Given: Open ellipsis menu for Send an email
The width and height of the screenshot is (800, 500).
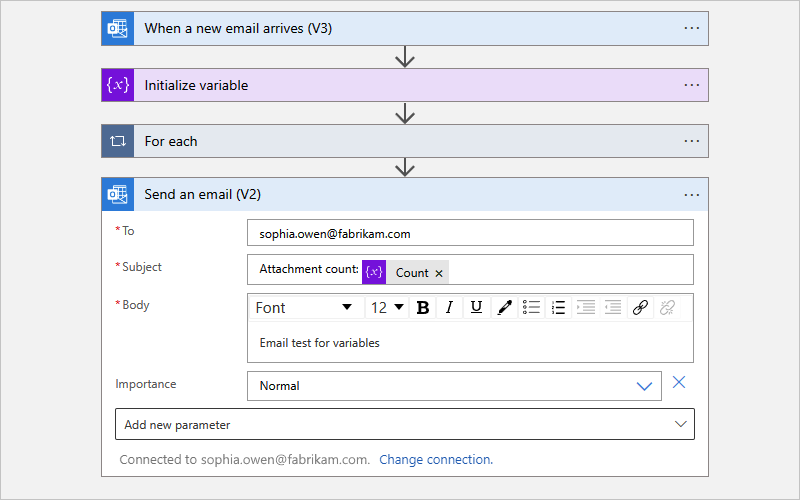Looking at the screenshot, I should coord(692,194).
